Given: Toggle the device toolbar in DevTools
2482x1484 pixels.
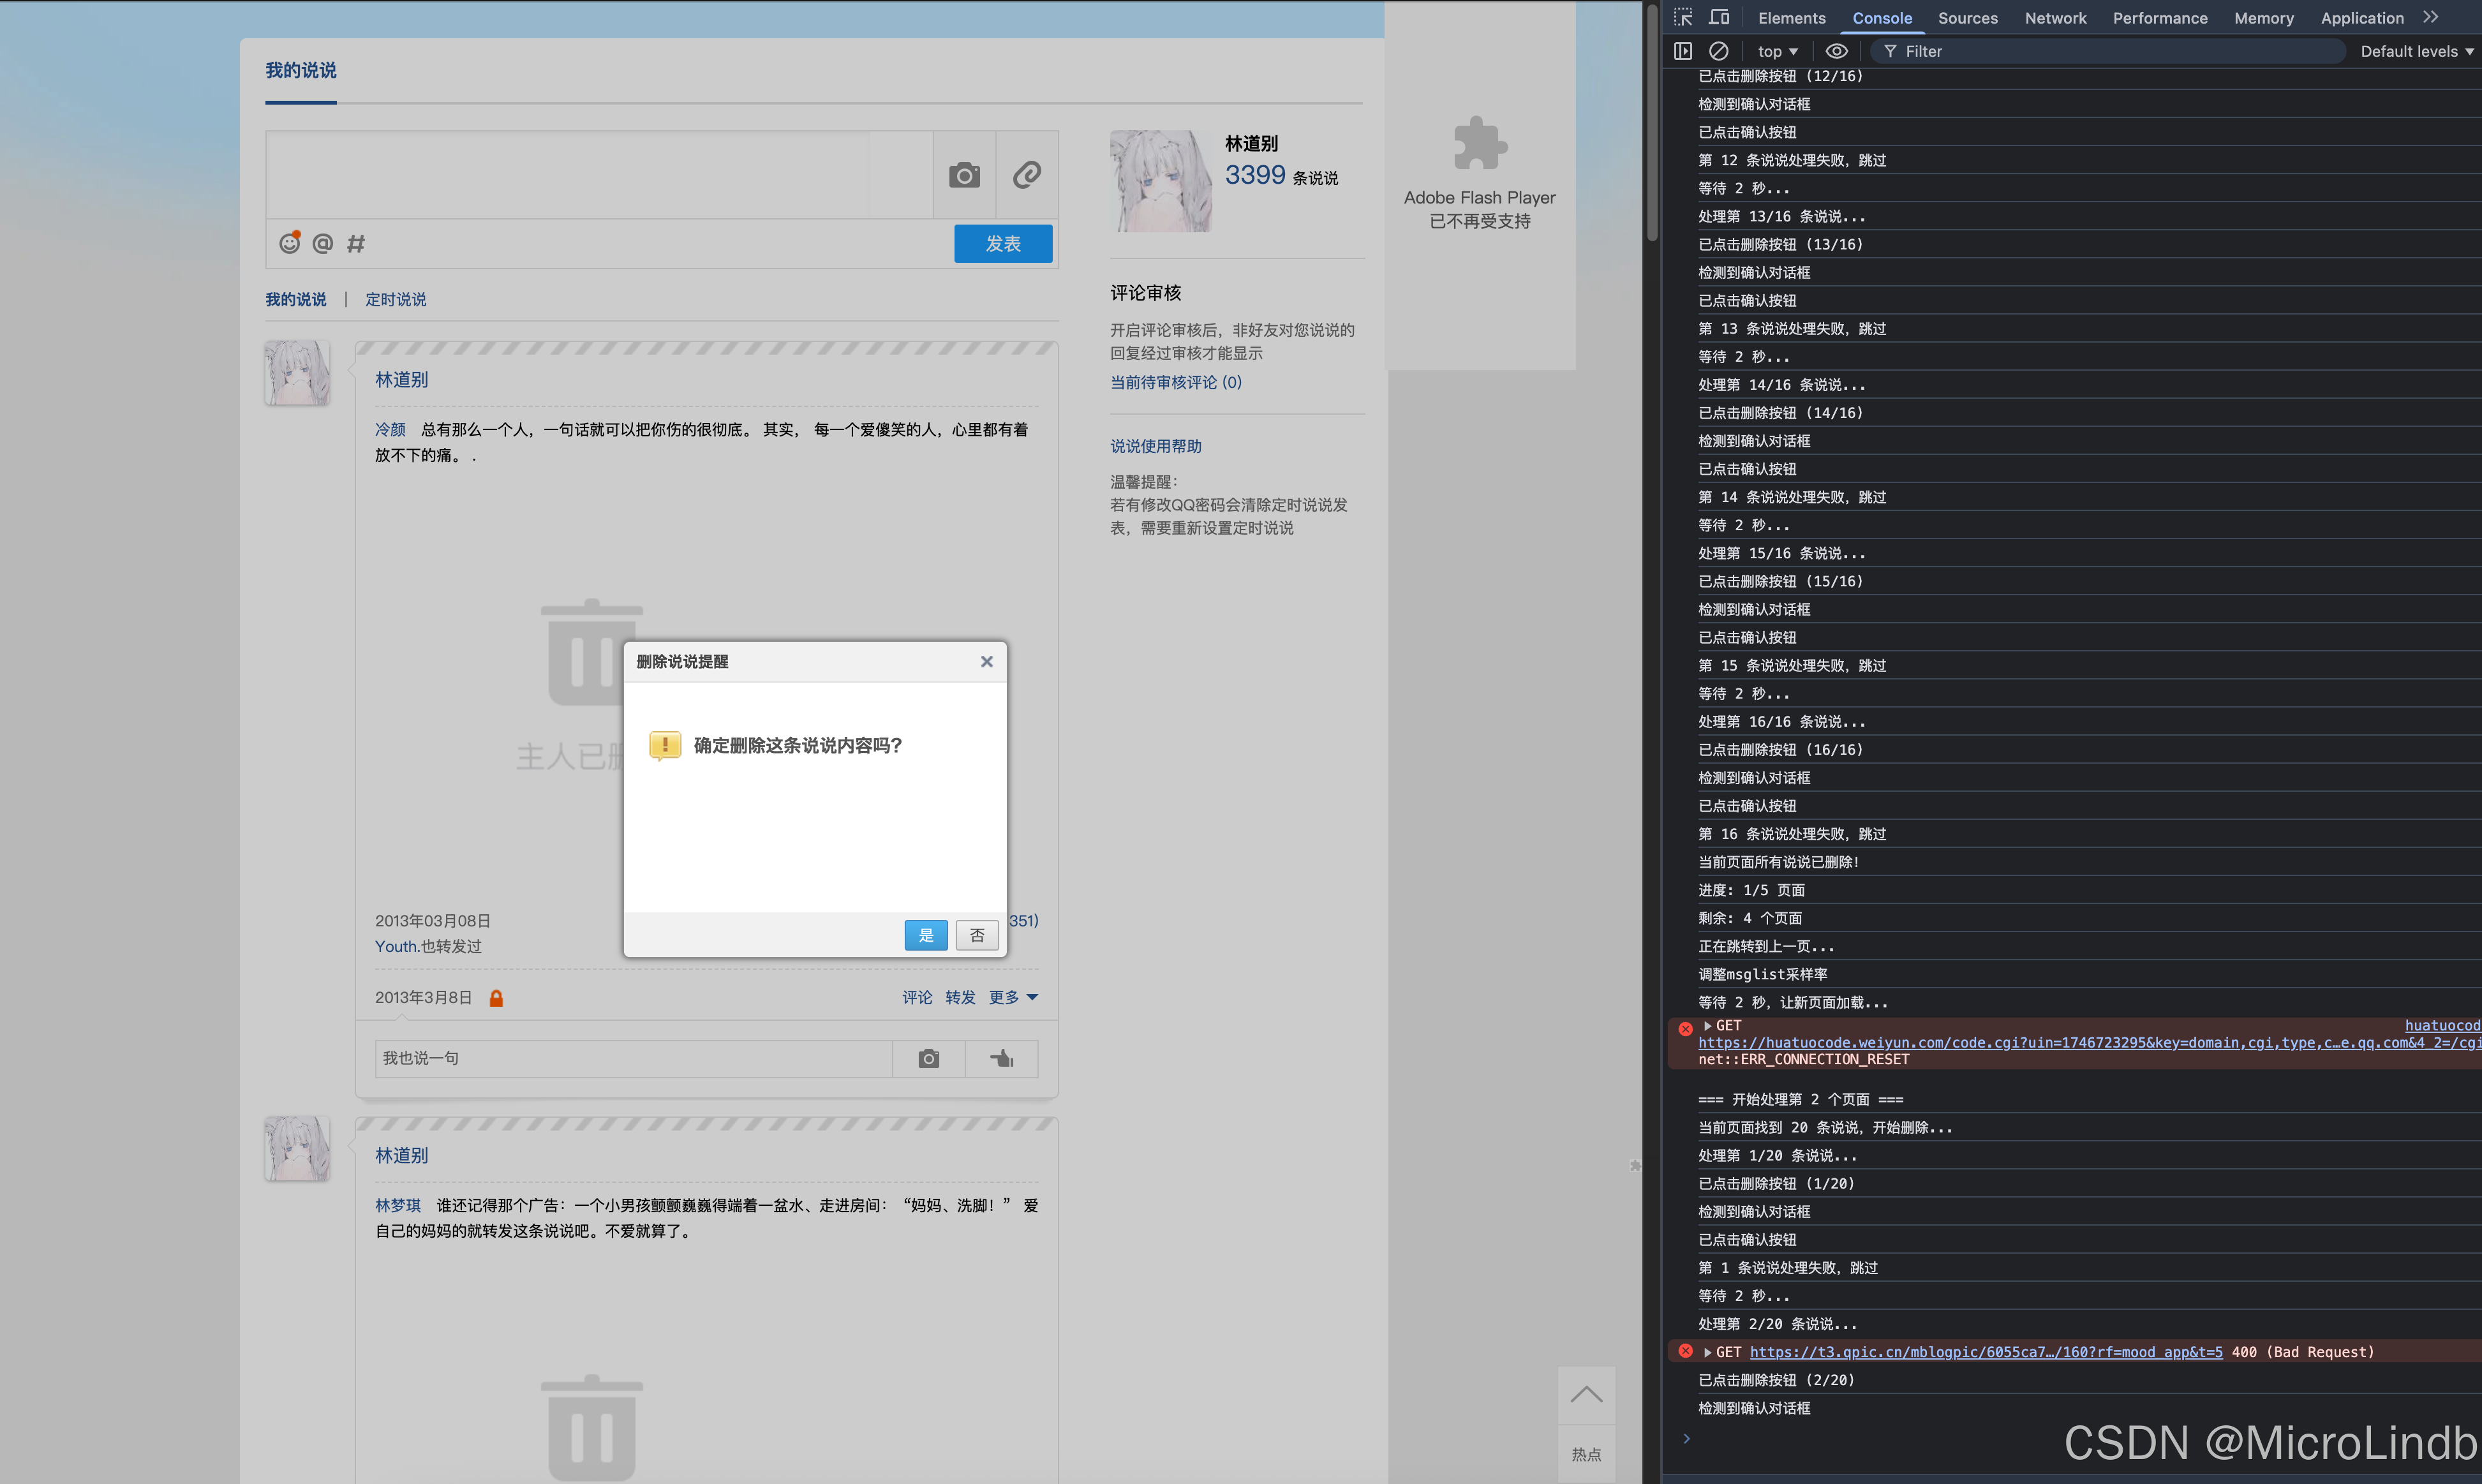Looking at the screenshot, I should pyautogui.click(x=1719, y=18).
